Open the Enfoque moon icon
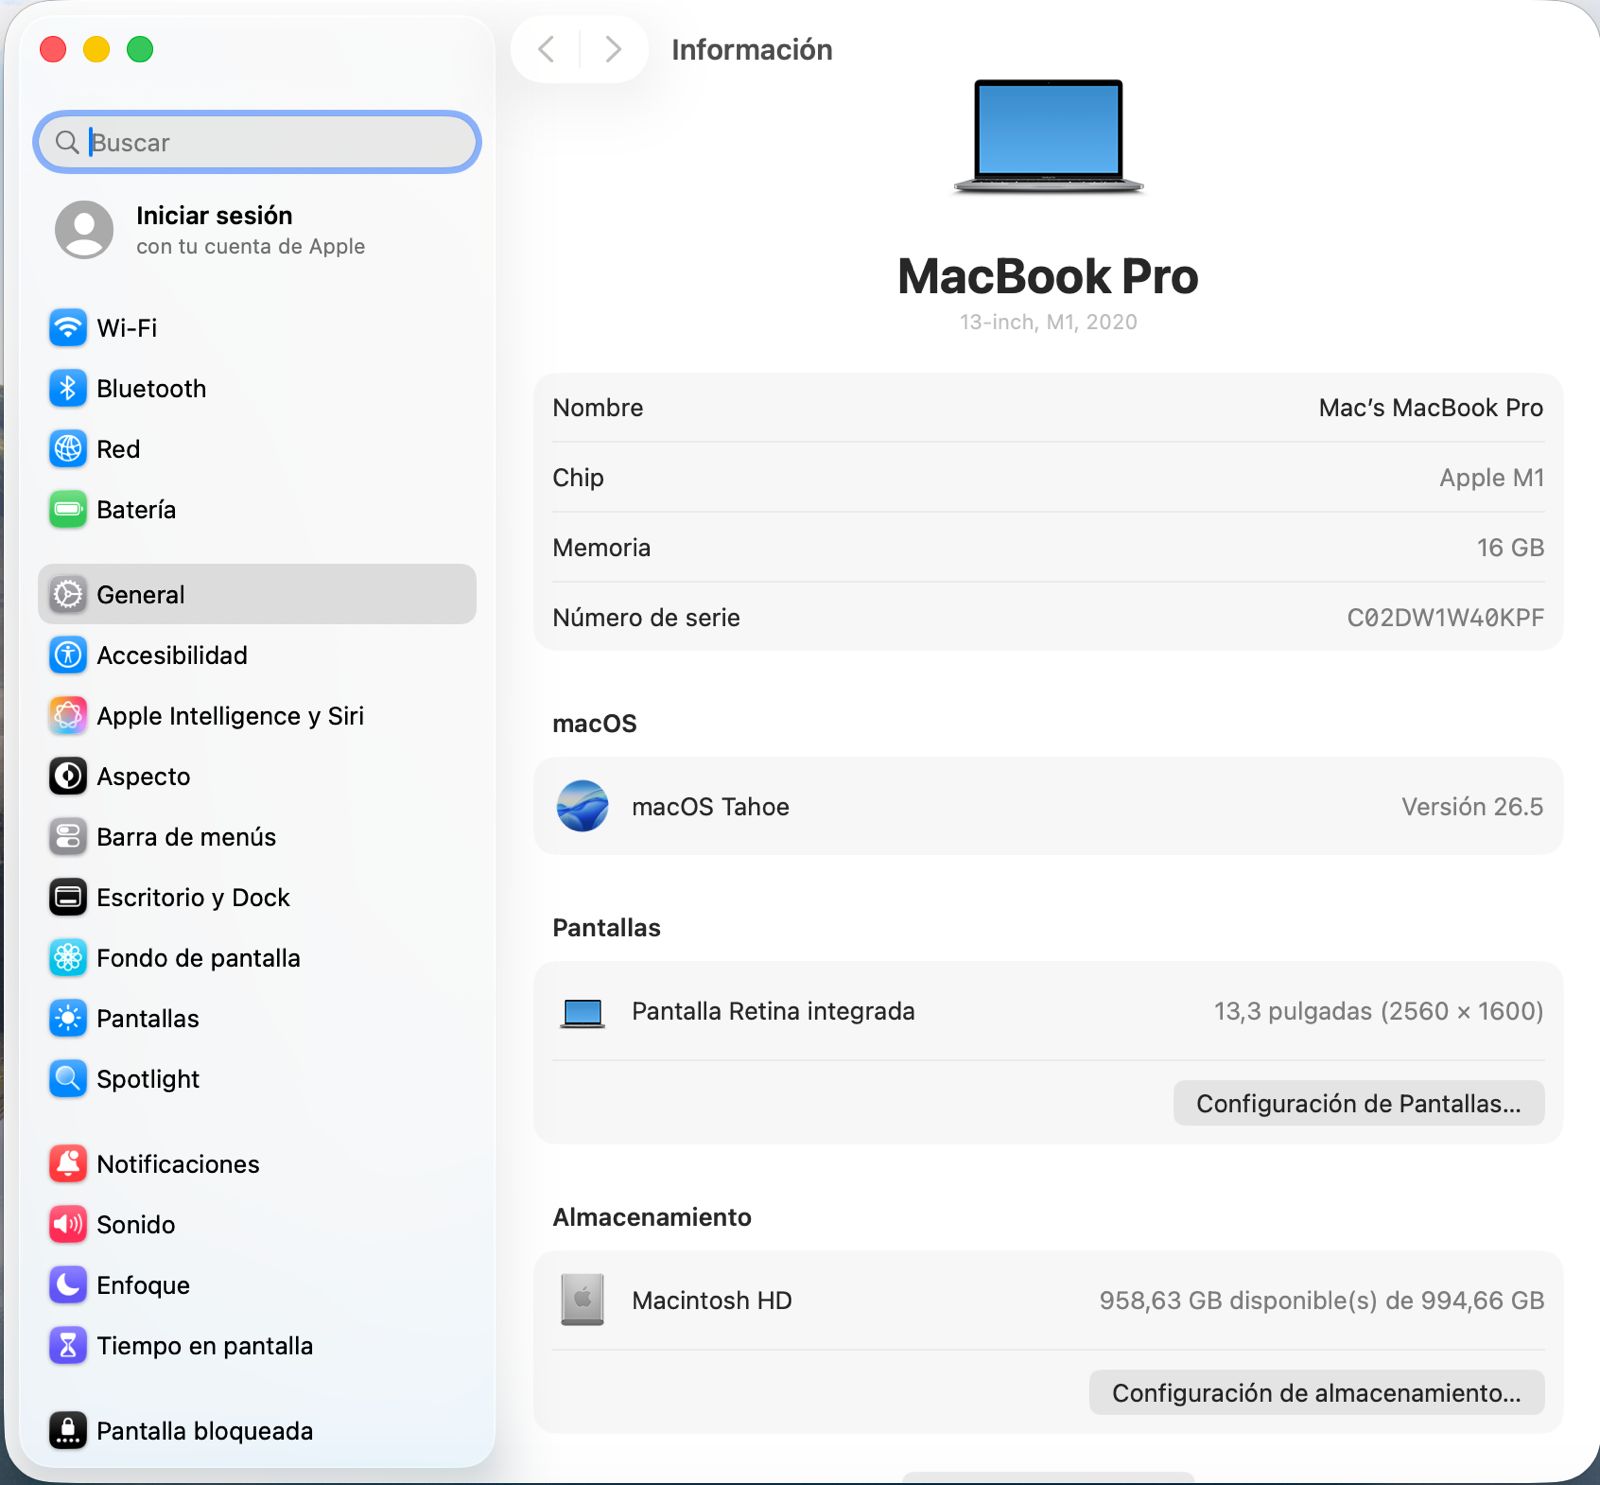This screenshot has width=1600, height=1485. 68,1285
